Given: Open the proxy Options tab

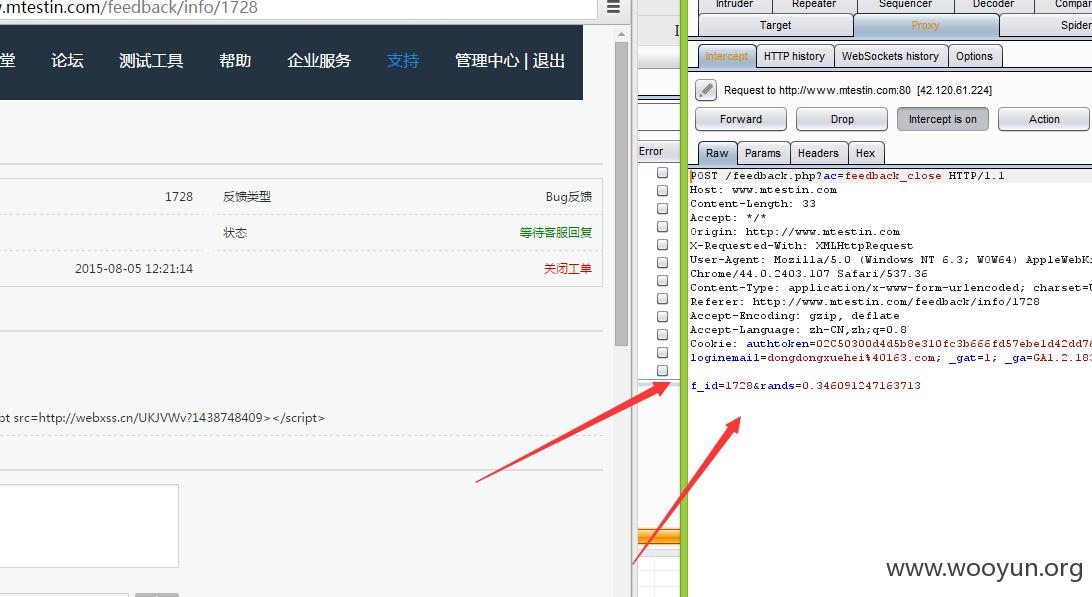Looking at the screenshot, I should pos(974,56).
